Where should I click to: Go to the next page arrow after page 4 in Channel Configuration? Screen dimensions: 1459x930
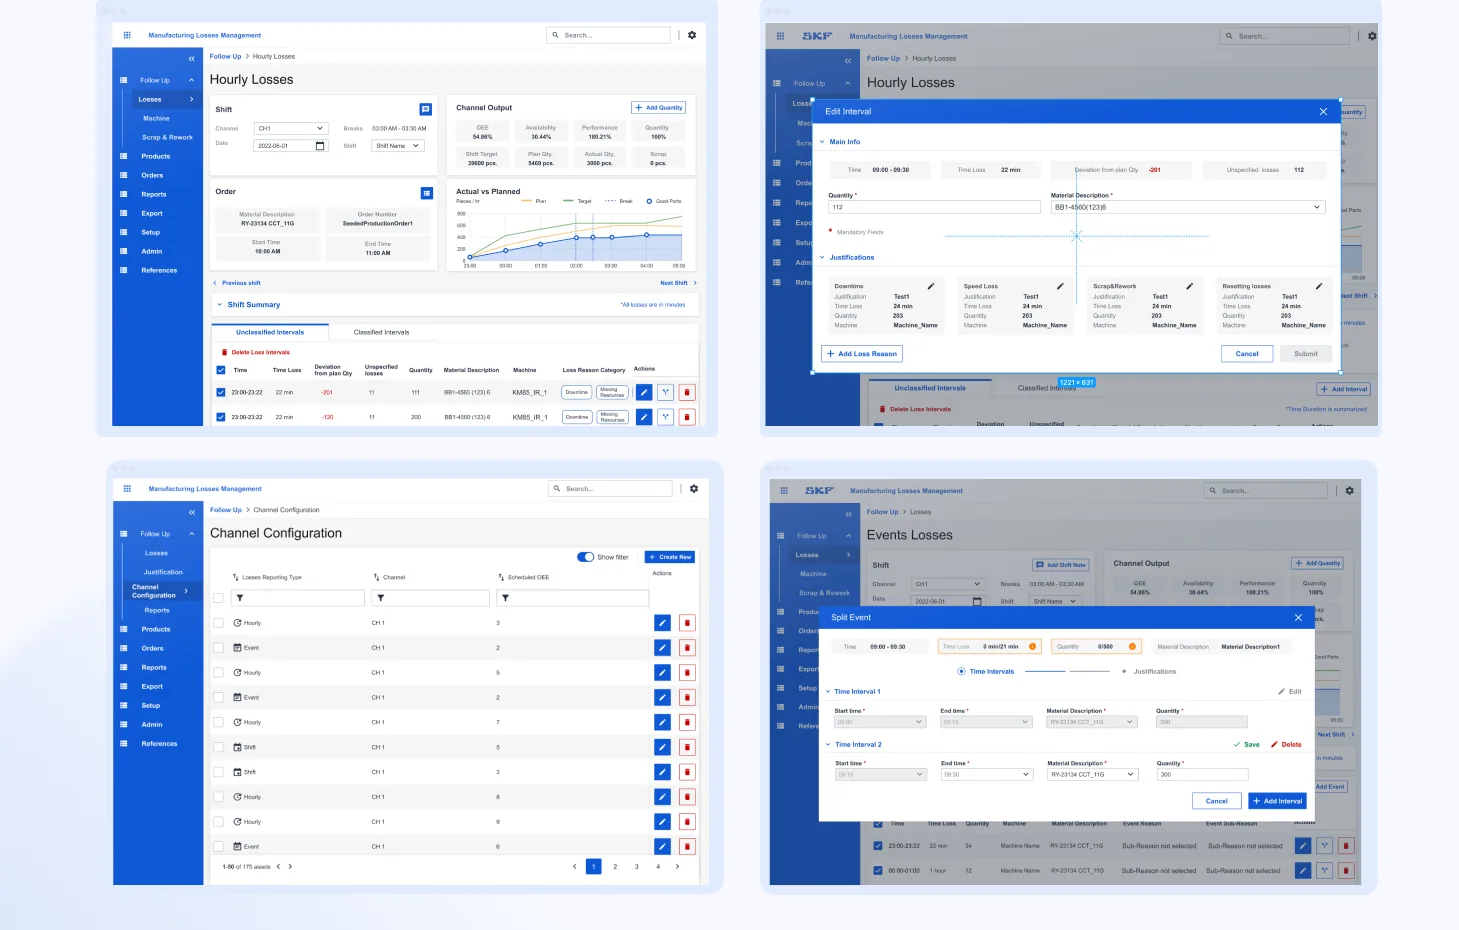point(677,867)
